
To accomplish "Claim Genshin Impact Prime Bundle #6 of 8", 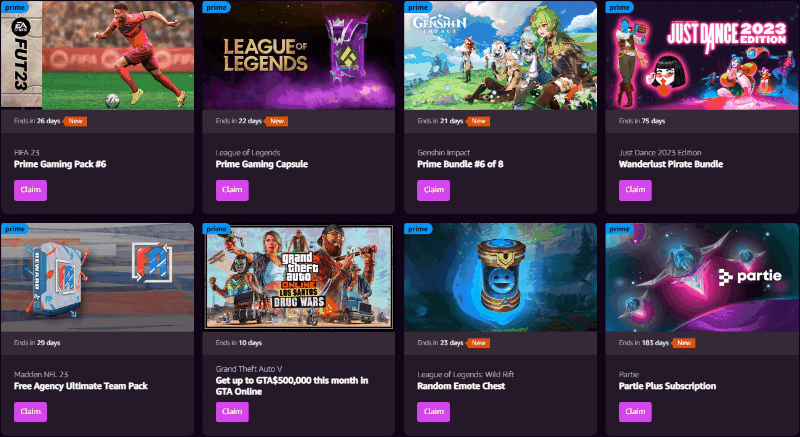I will tap(433, 190).
